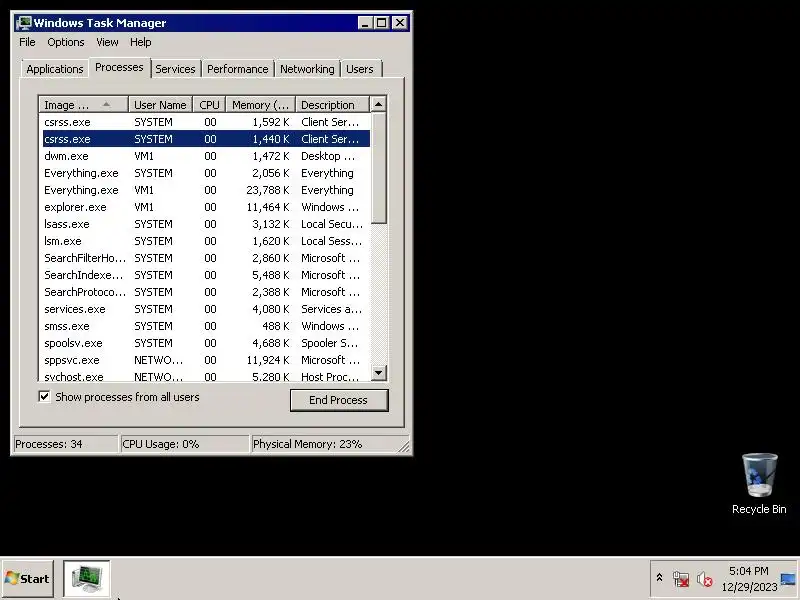This screenshot has width=800, height=600.
Task: Select Everything.exe run by SYSTEM
Action: pos(206,173)
